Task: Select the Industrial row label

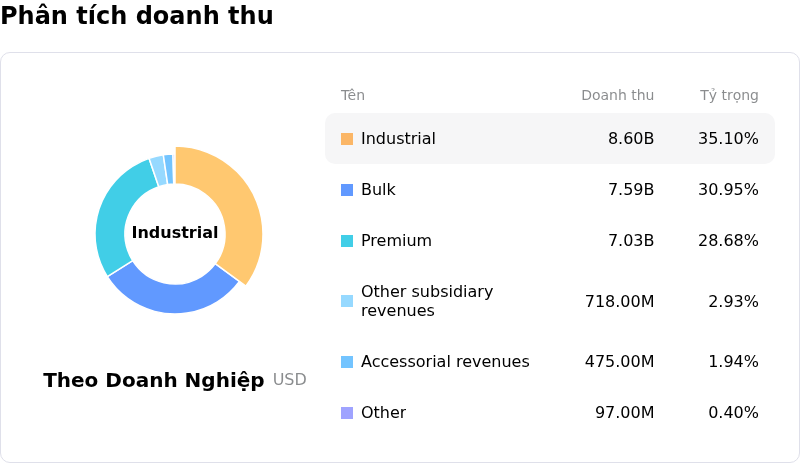Action: coord(398,139)
